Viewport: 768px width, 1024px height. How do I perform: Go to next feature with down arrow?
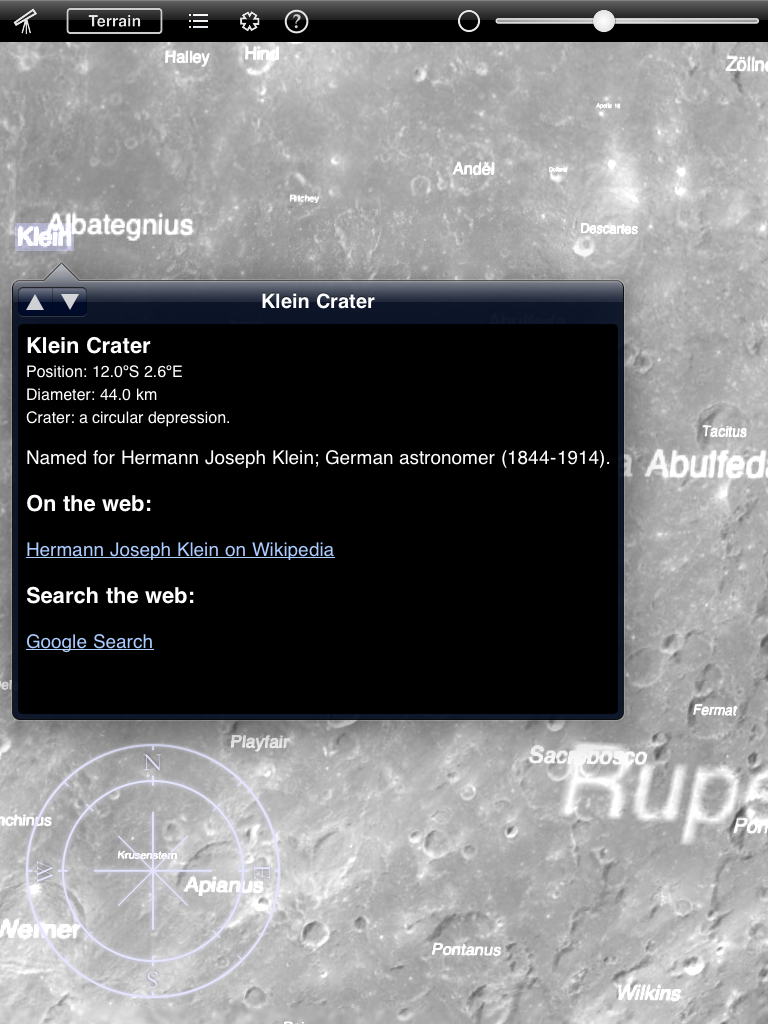(x=70, y=301)
